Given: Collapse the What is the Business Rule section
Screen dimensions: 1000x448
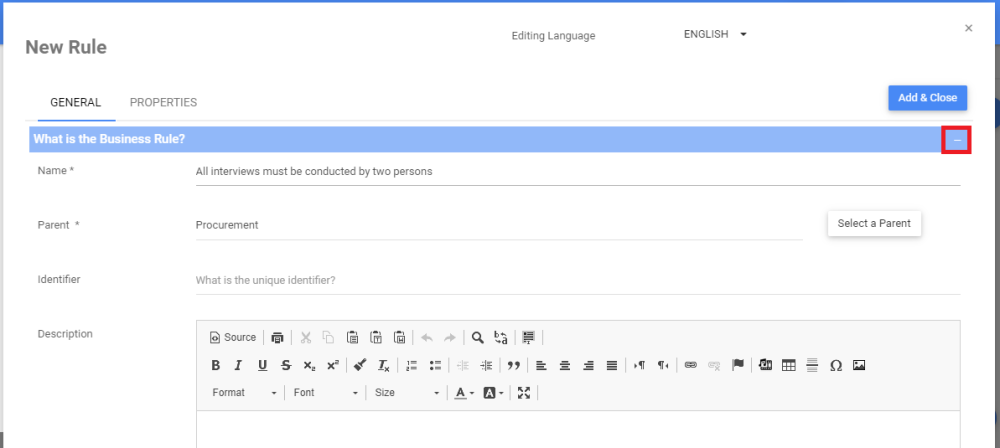Looking at the screenshot, I should [x=957, y=140].
